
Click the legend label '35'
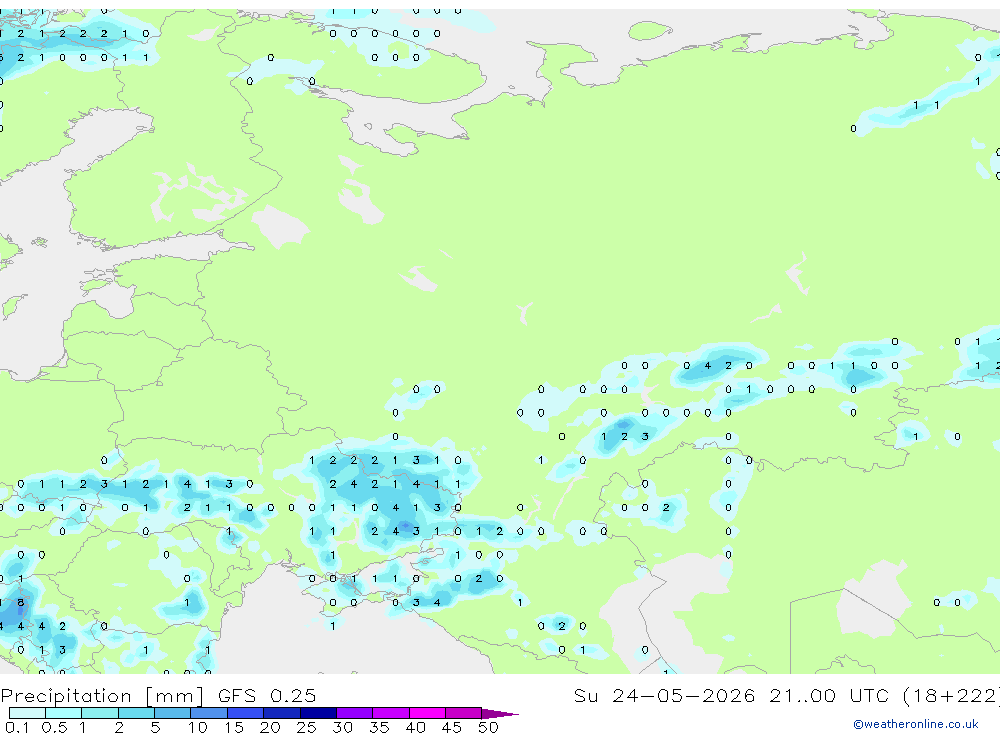point(379,727)
